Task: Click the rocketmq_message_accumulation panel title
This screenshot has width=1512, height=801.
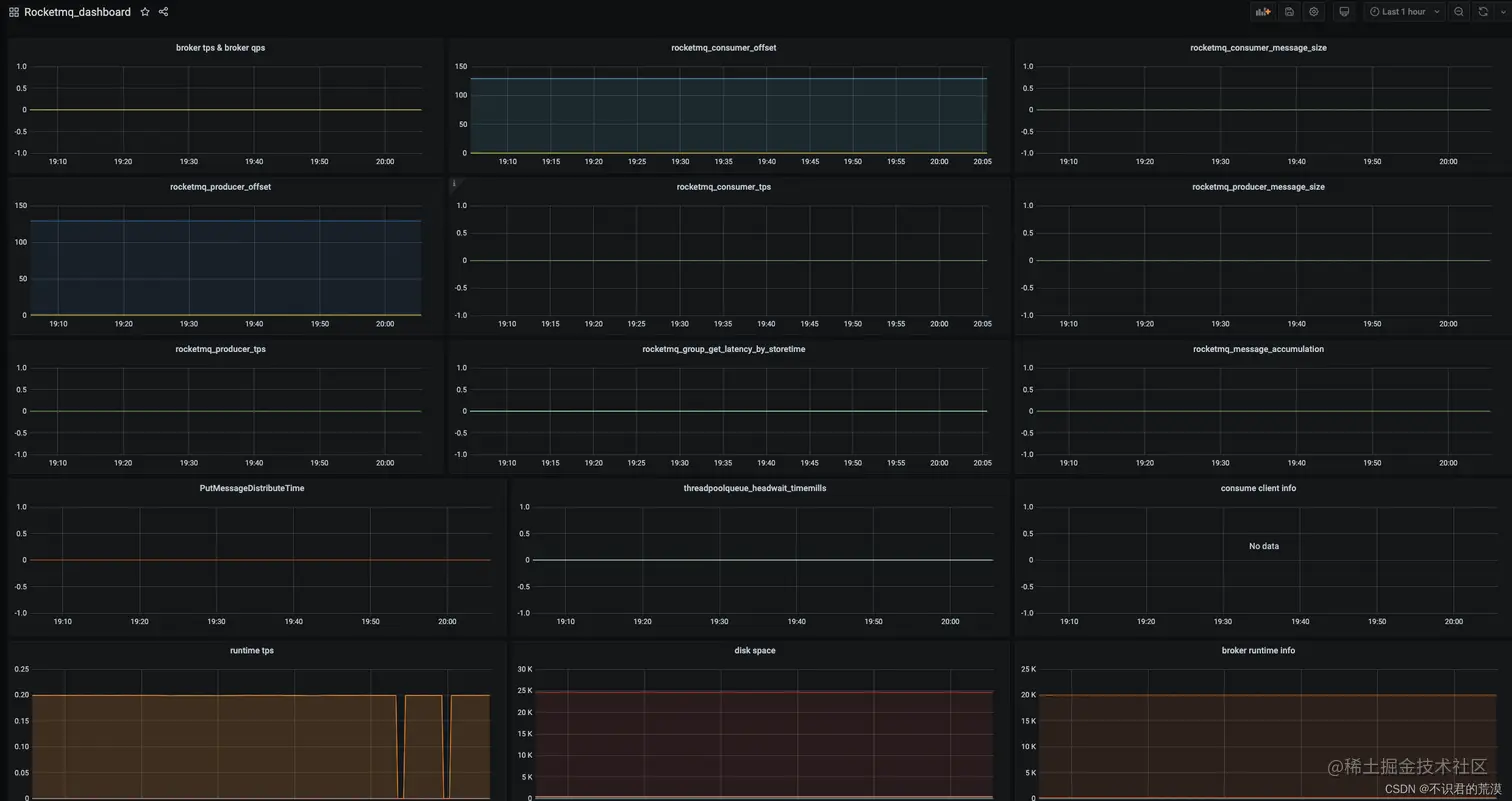Action: 1258,349
